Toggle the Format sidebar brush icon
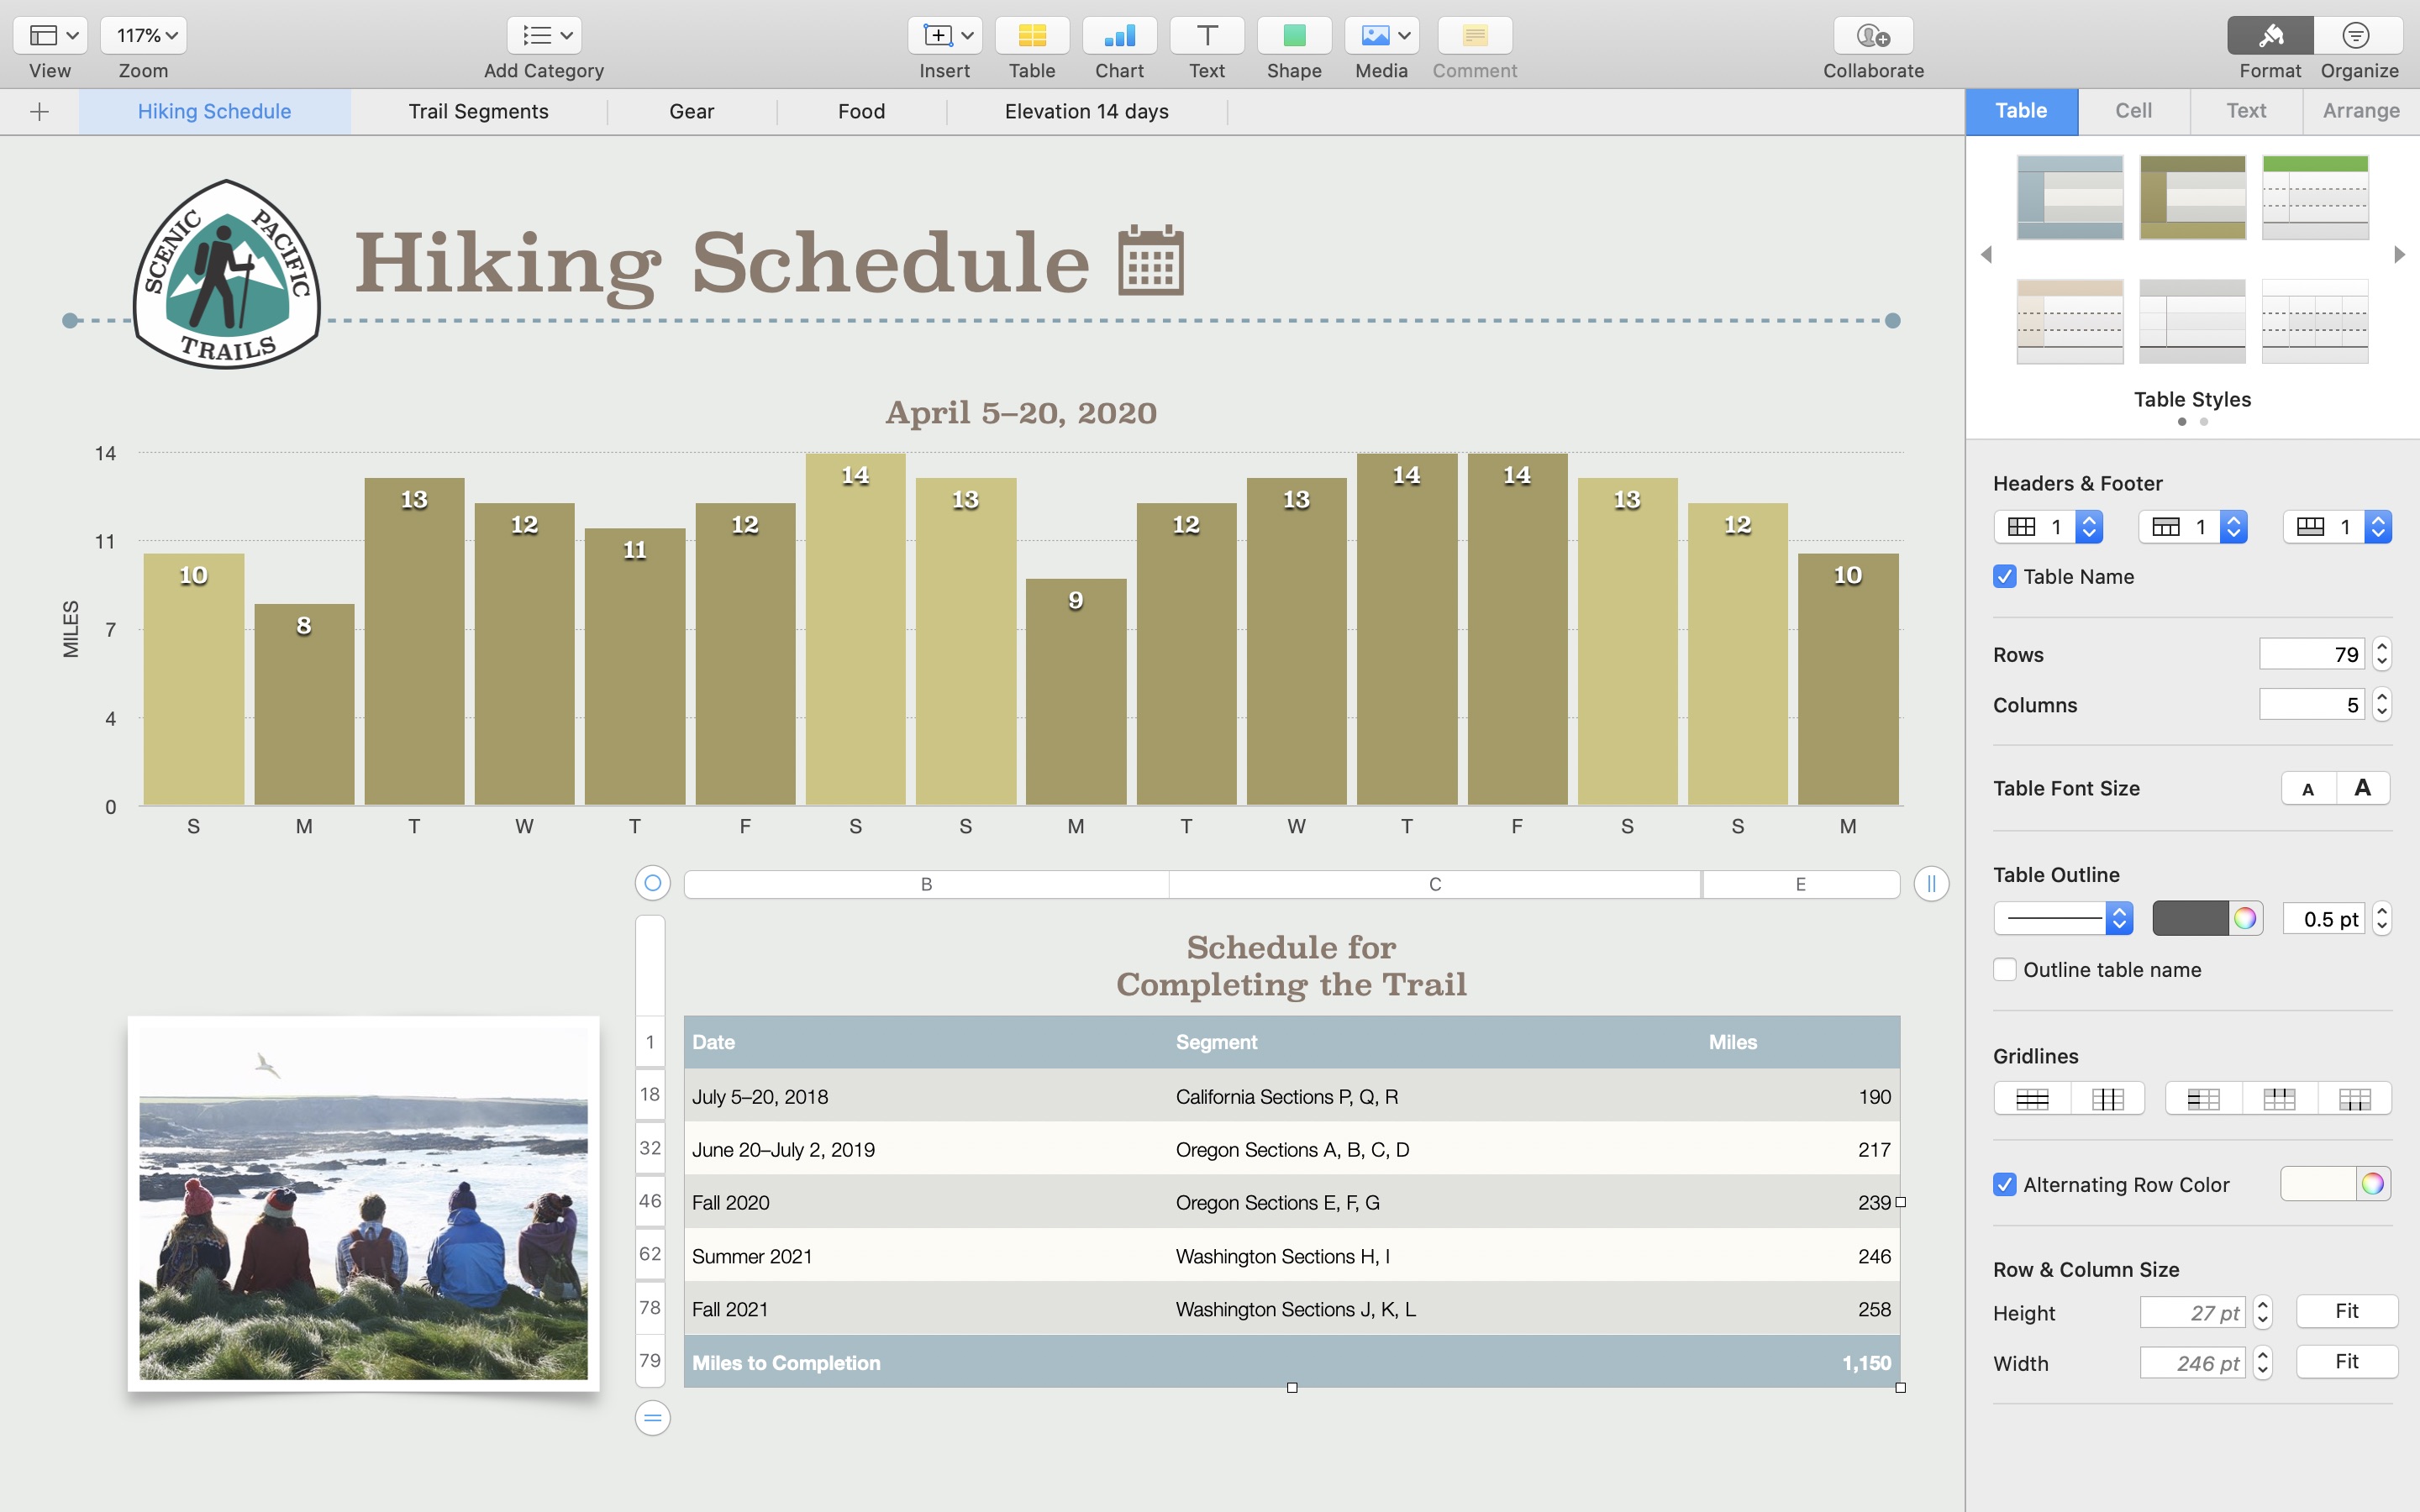The image size is (2420, 1512). tap(2270, 36)
